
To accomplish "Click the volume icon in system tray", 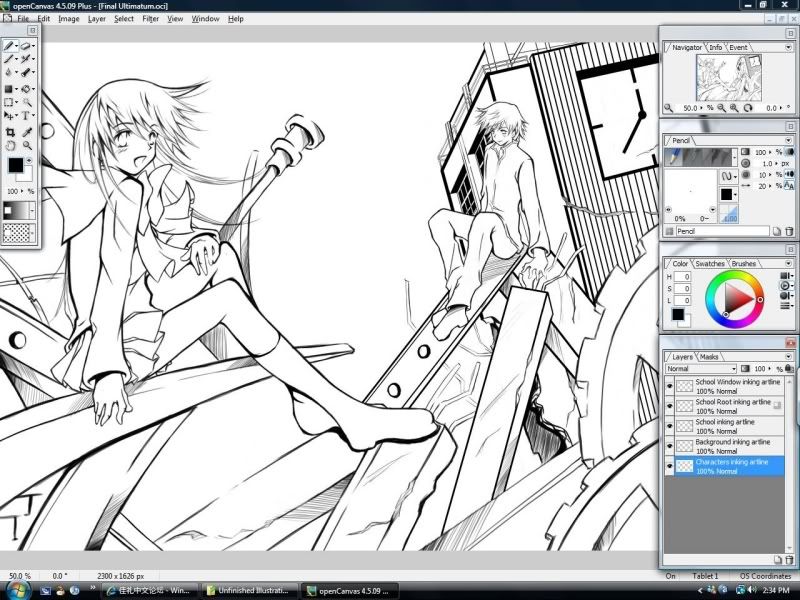I will pos(752,590).
